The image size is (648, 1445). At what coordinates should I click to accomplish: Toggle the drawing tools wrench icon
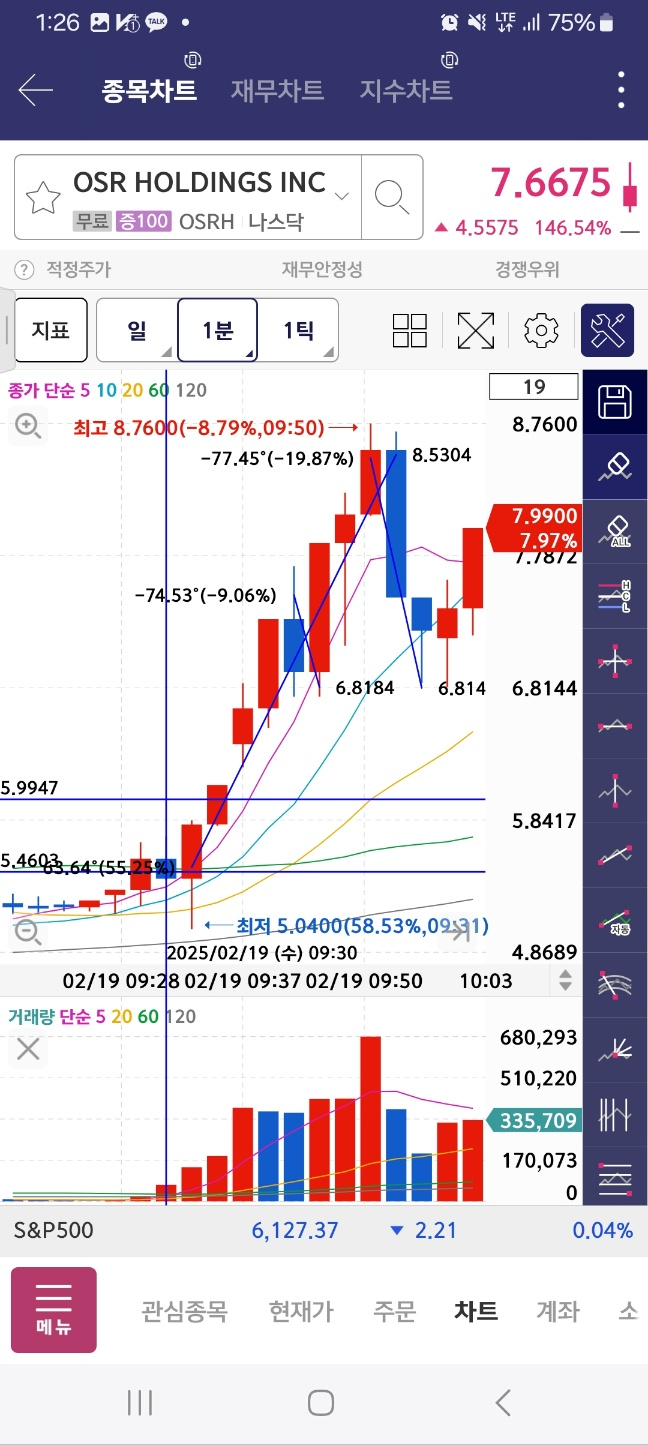click(x=608, y=330)
